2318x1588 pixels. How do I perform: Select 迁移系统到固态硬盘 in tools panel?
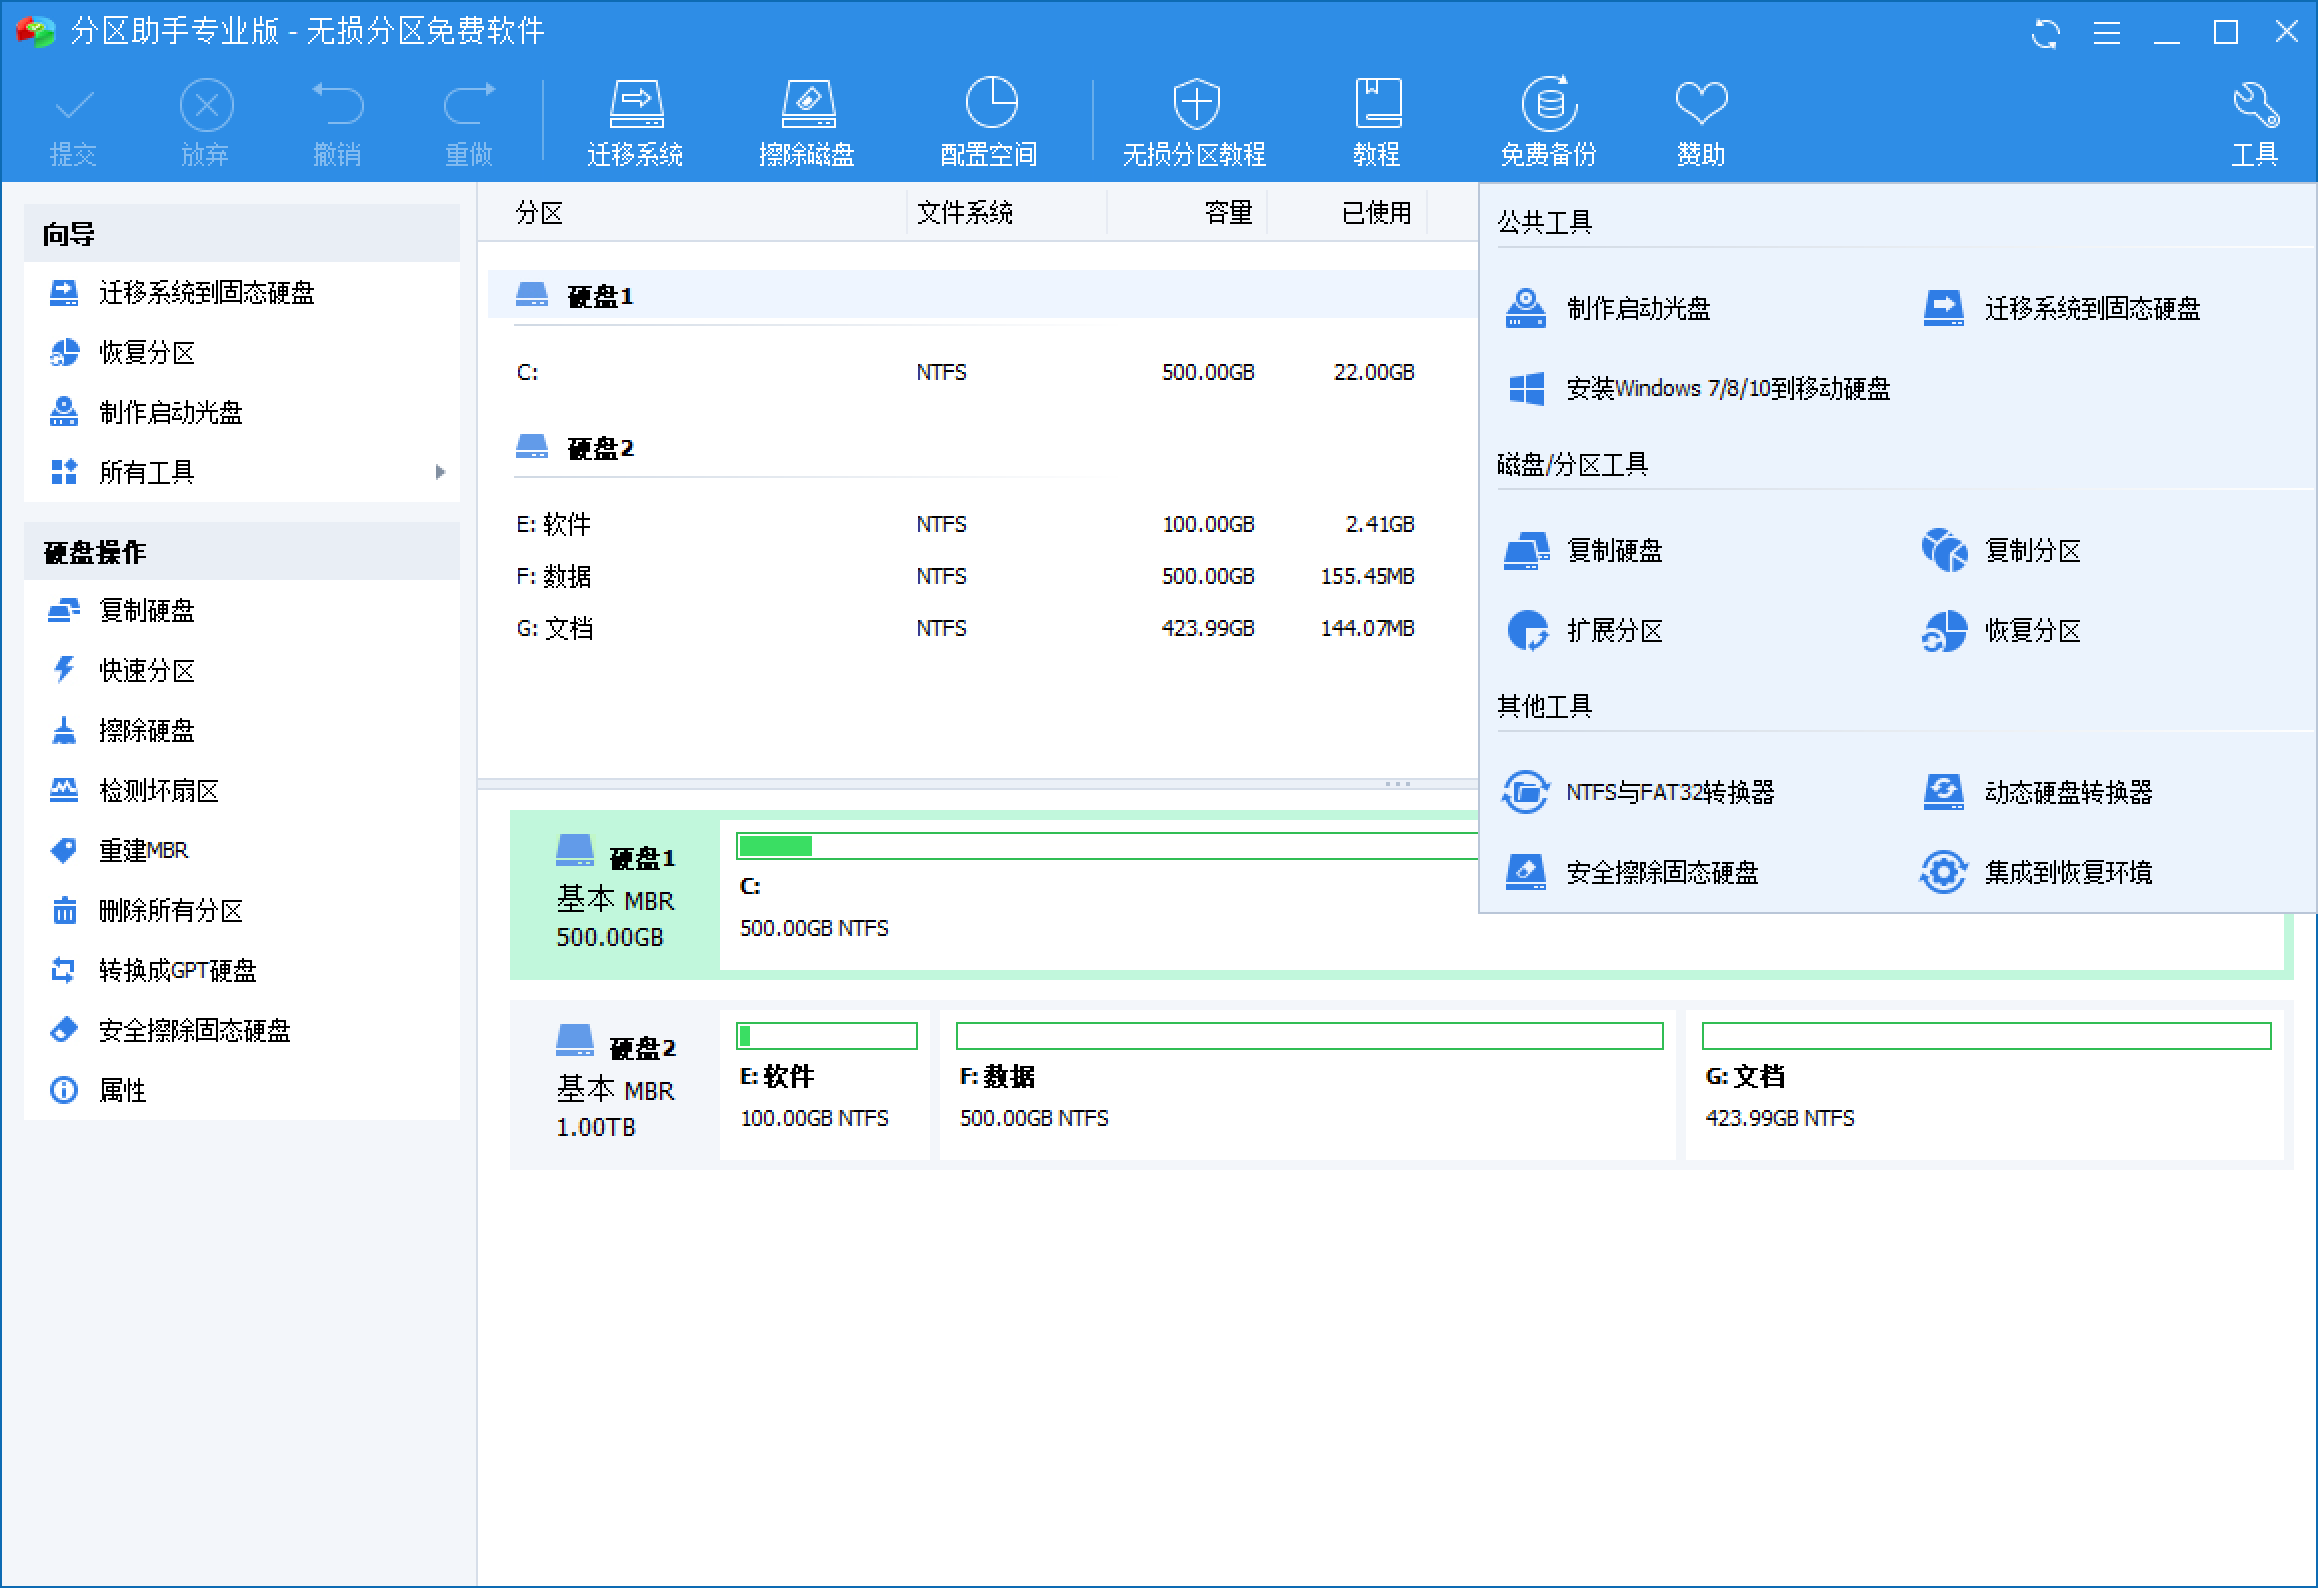tap(2062, 308)
